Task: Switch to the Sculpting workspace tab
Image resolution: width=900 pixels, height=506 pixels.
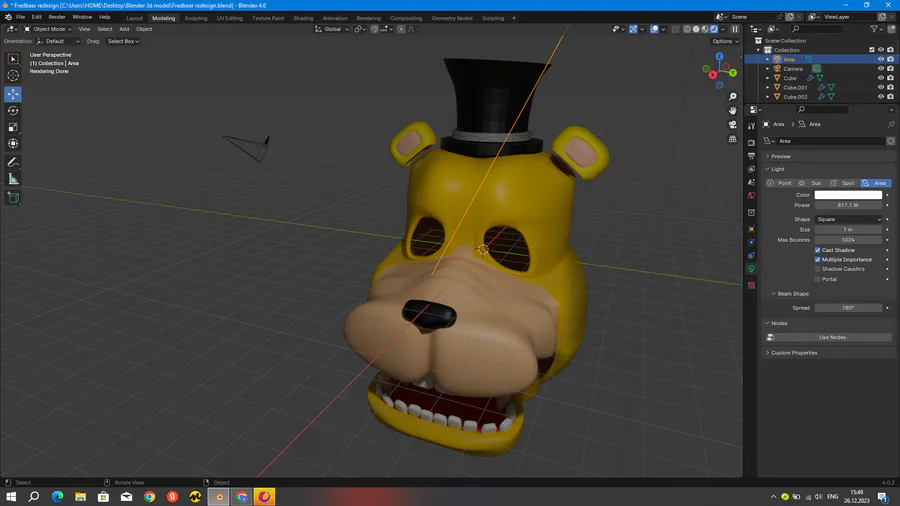Action: coord(196,18)
